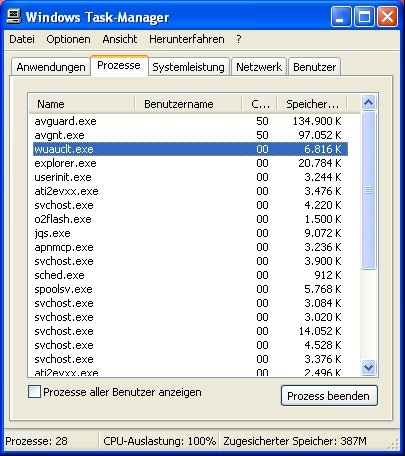Select svchost.exe row with 14.052 K
This screenshot has height=456, width=405.
(190, 331)
